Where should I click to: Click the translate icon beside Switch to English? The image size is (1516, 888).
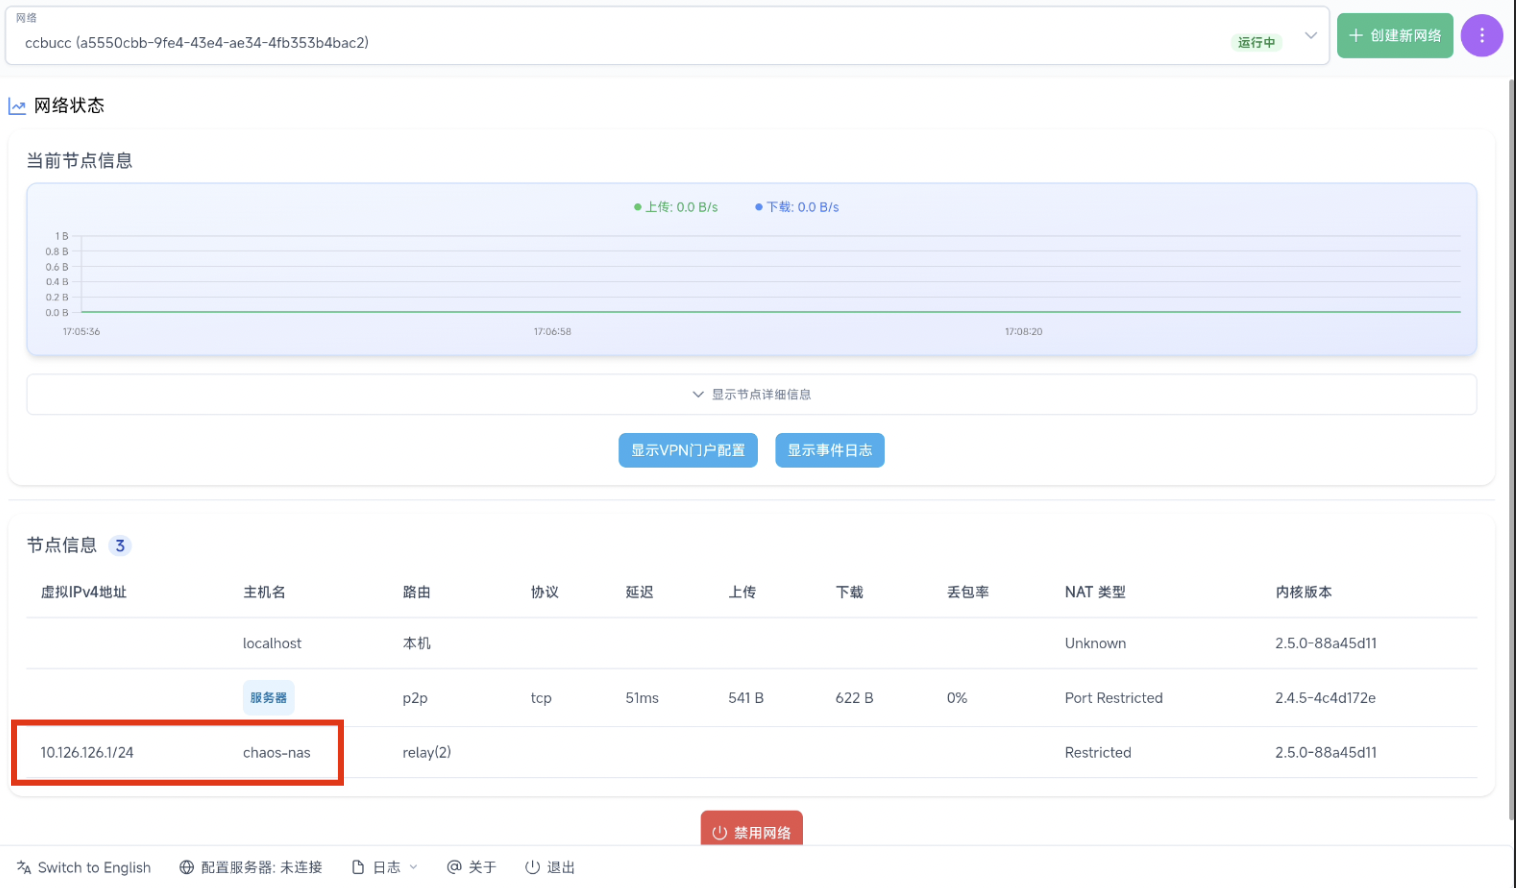pyautogui.click(x=24, y=867)
